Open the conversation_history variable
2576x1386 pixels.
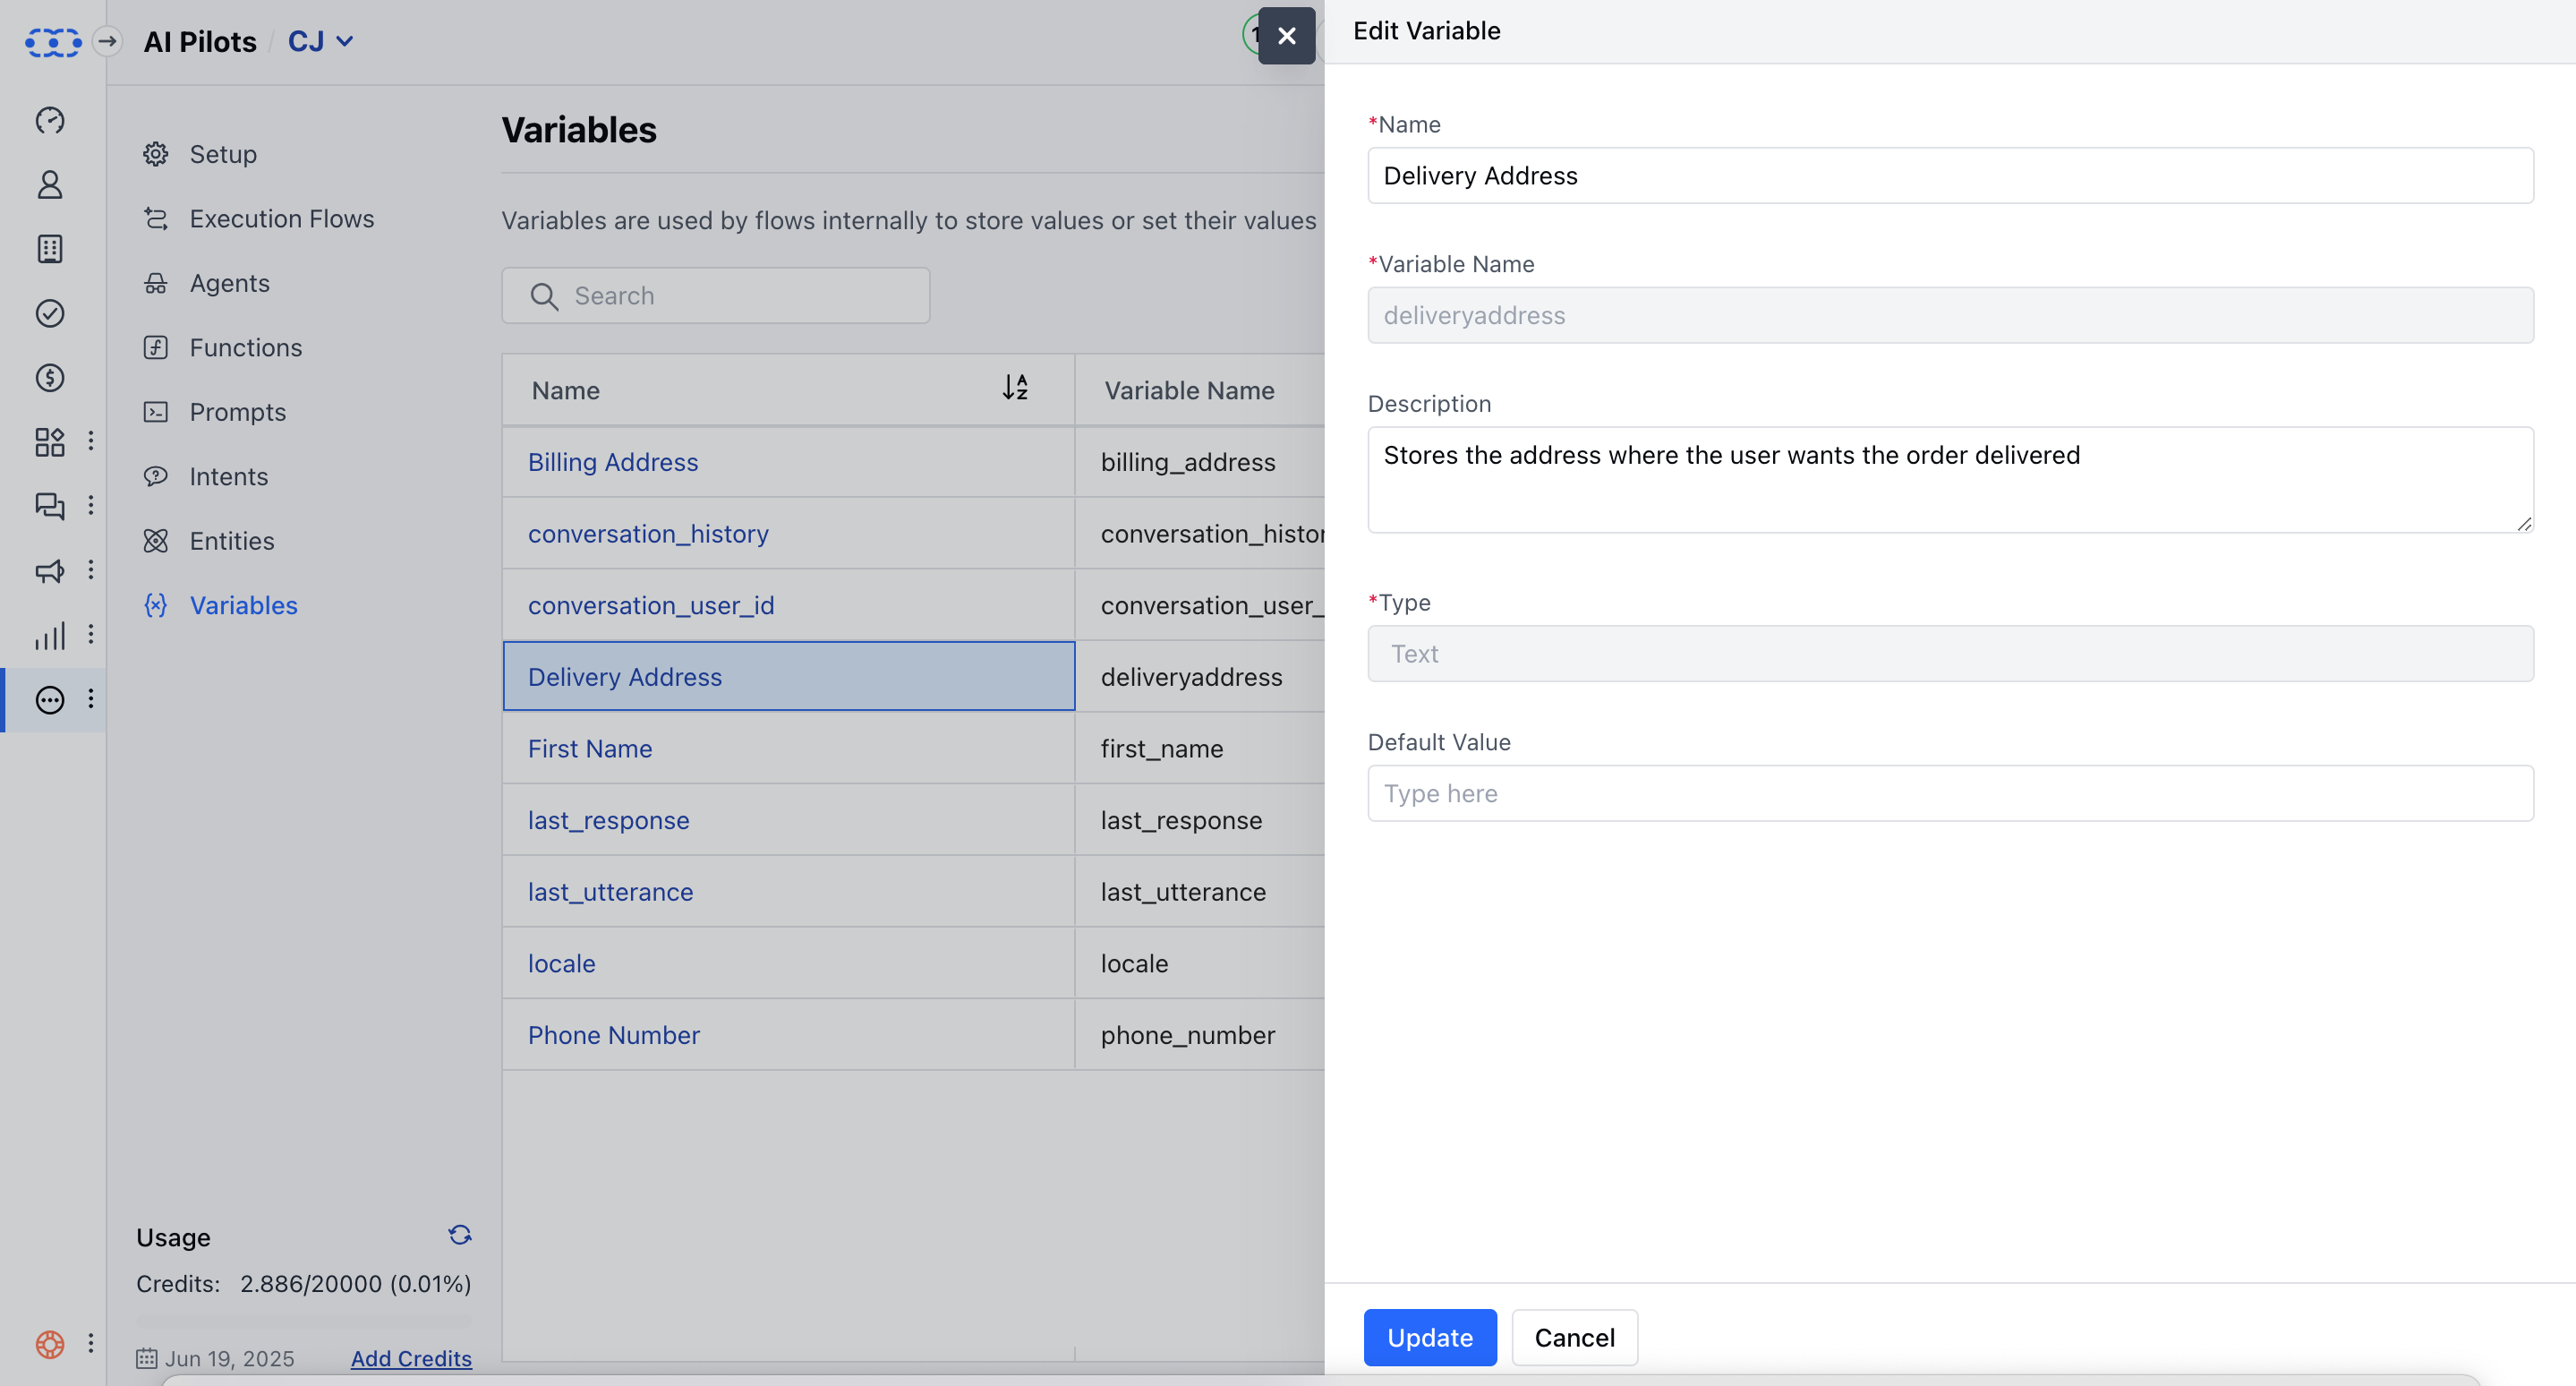point(648,534)
